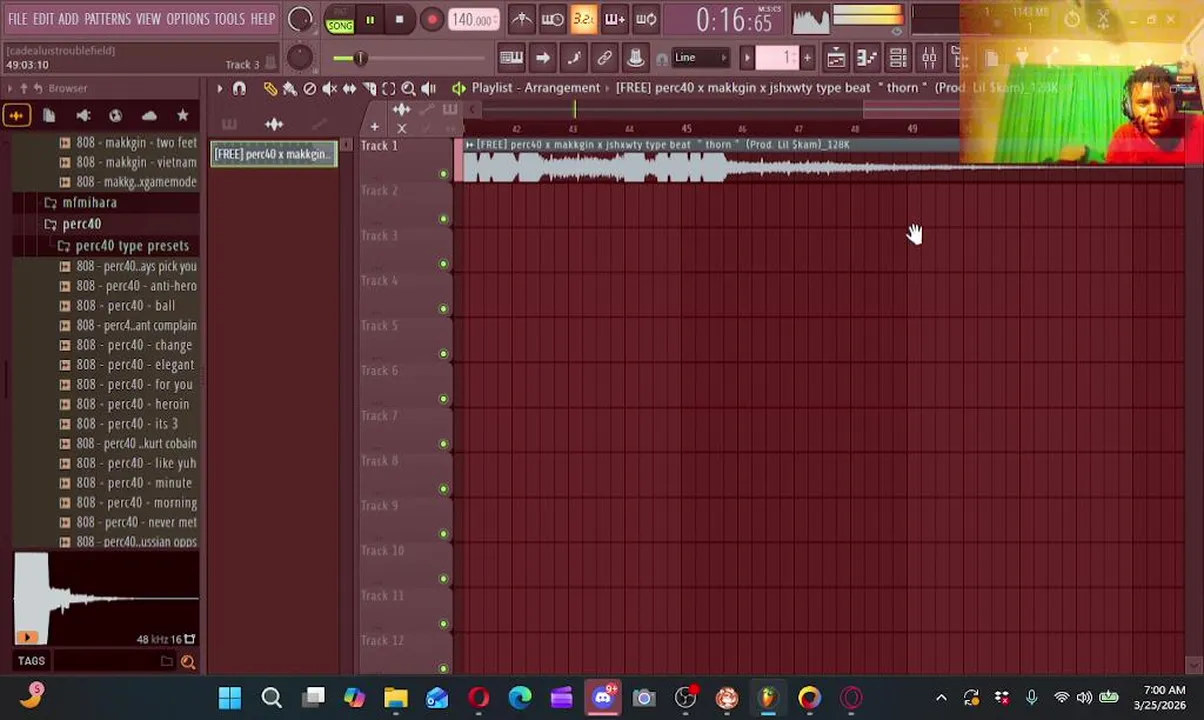
Task: Open the Playlist view button
Action: (x=836, y=58)
